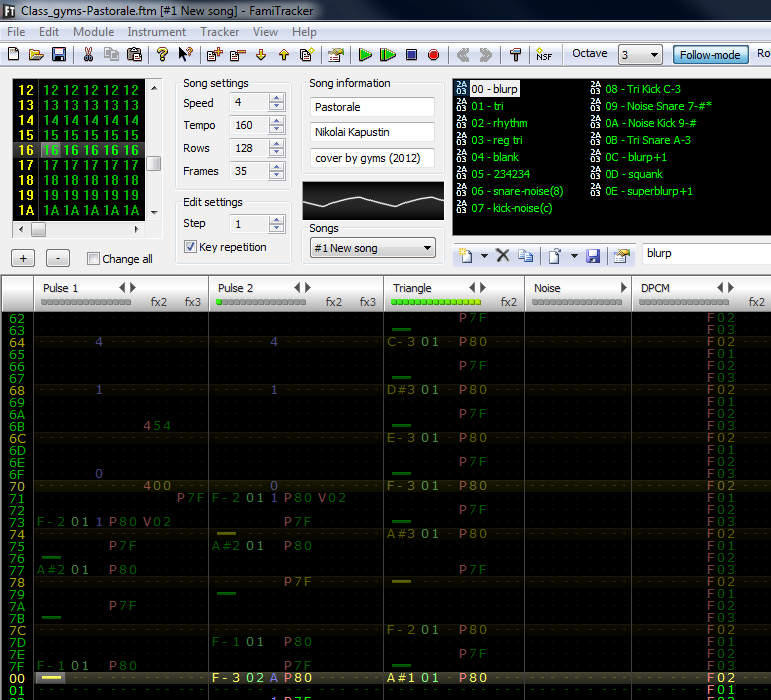Image resolution: width=771 pixels, height=700 pixels.
Task: Go to next track with right chevrons
Action: click(x=486, y=55)
